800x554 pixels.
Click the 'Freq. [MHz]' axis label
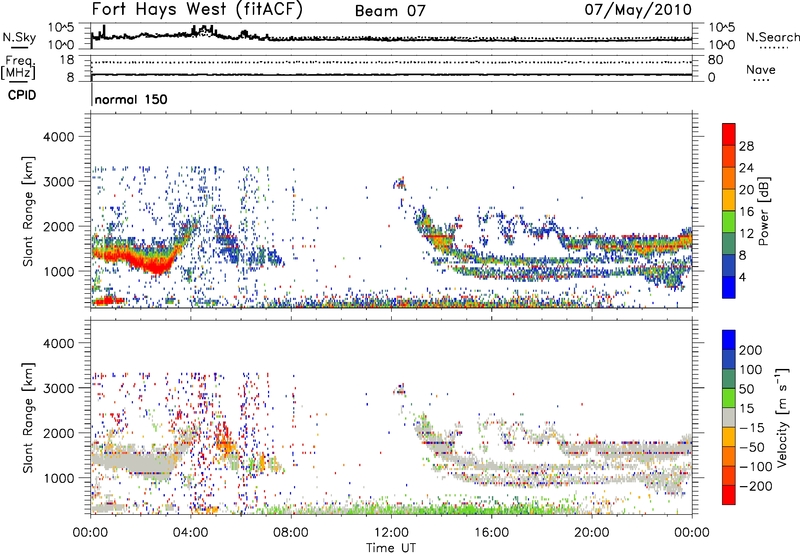[19, 68]
